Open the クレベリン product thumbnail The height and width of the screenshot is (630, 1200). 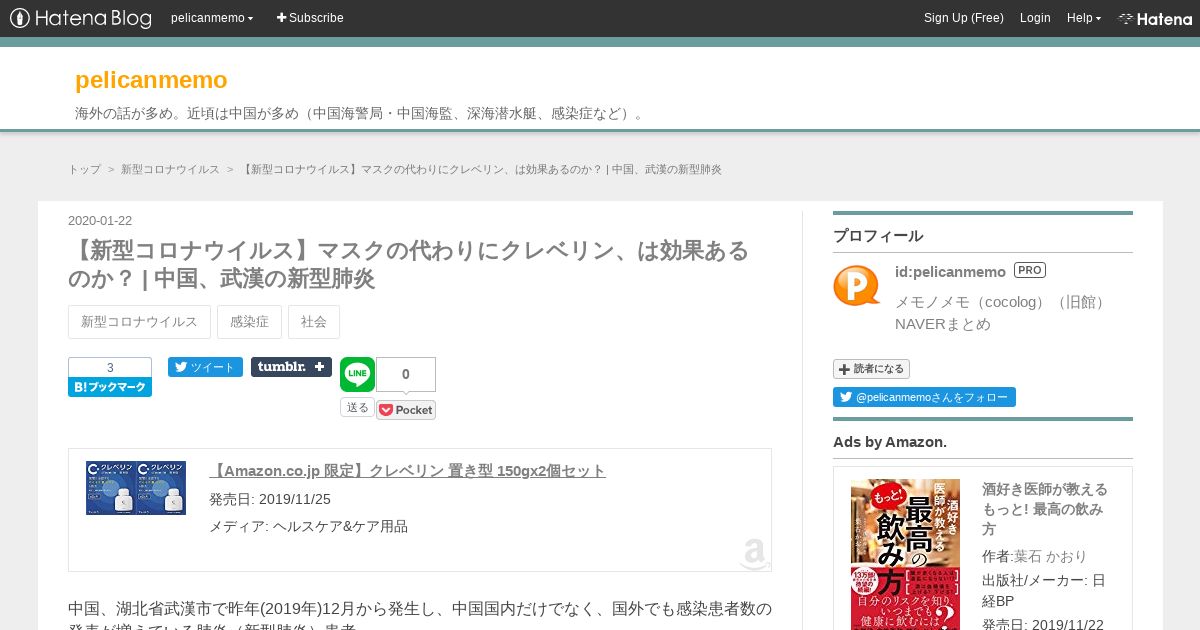(136, 488)
